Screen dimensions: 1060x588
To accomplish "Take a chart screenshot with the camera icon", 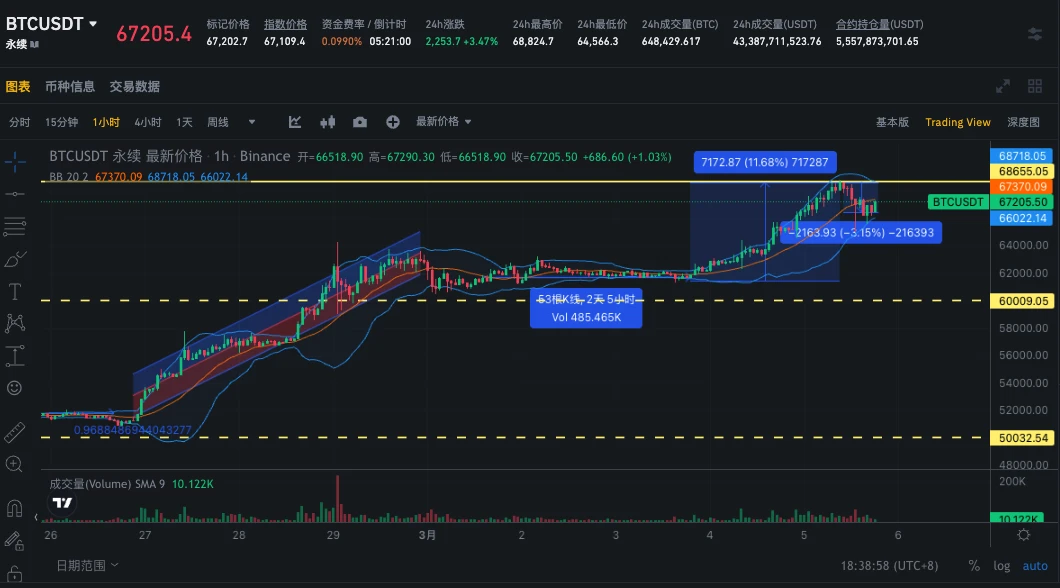I will pyautogui.click(x=360, y=121).
